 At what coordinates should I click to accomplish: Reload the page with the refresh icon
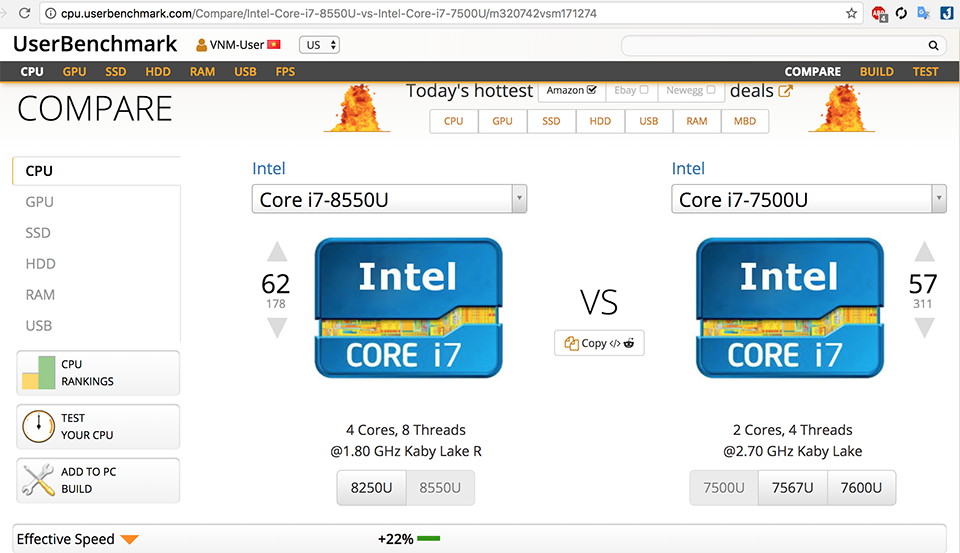click(x=24, y=13)
